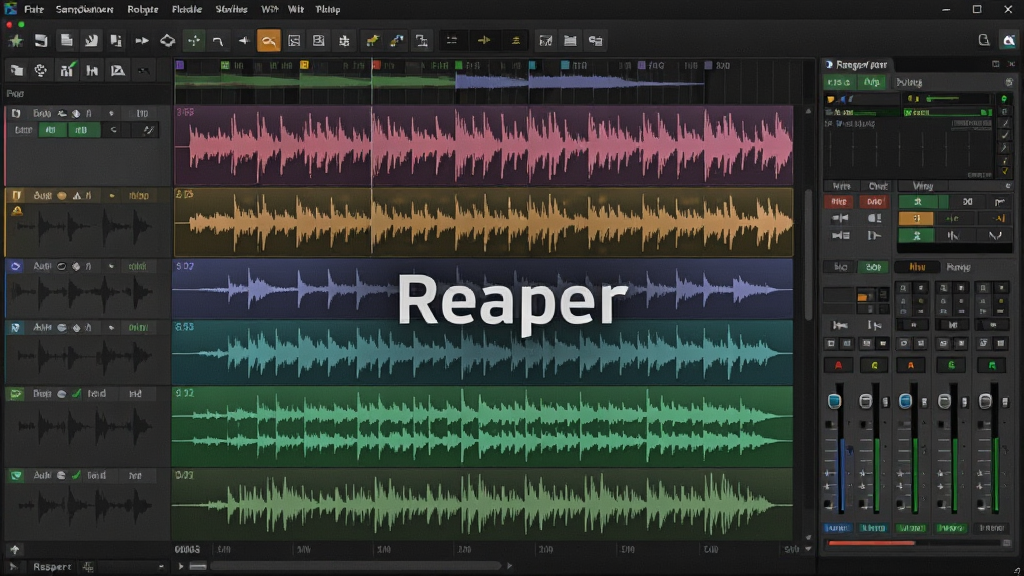Click the bottom green track's icon
Image resolution: width=1024 pixels, height=576 pixels.
pyautogui.click(x=16, y=476)
